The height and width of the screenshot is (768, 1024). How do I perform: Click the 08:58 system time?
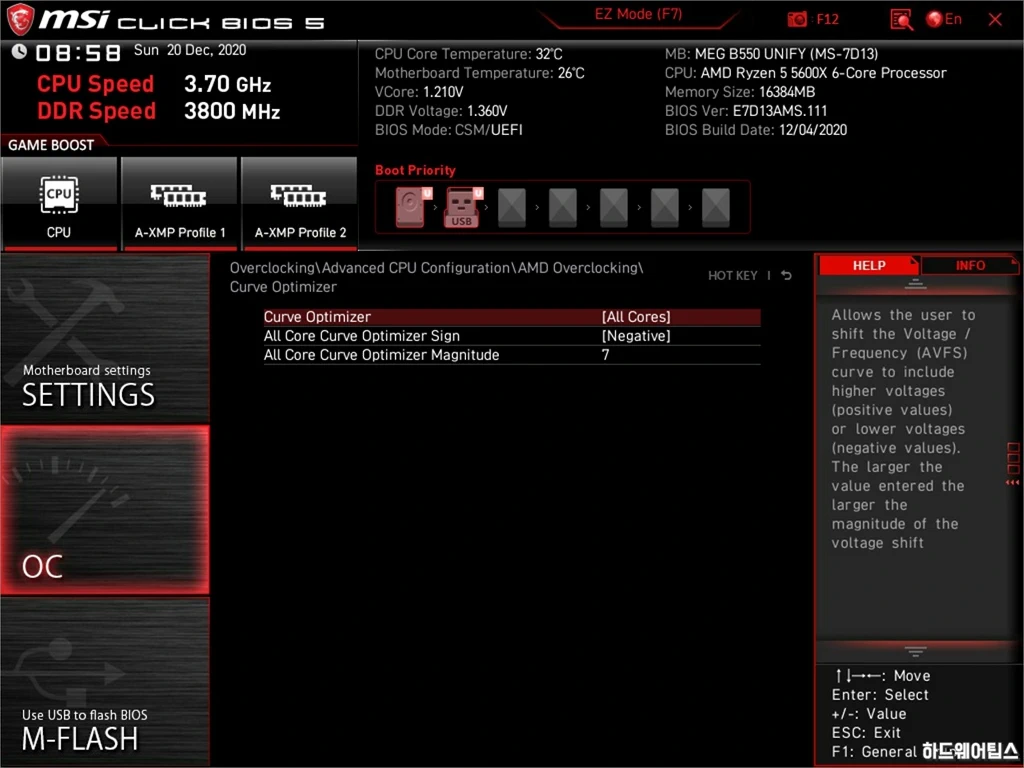click(x=78, y=53)
